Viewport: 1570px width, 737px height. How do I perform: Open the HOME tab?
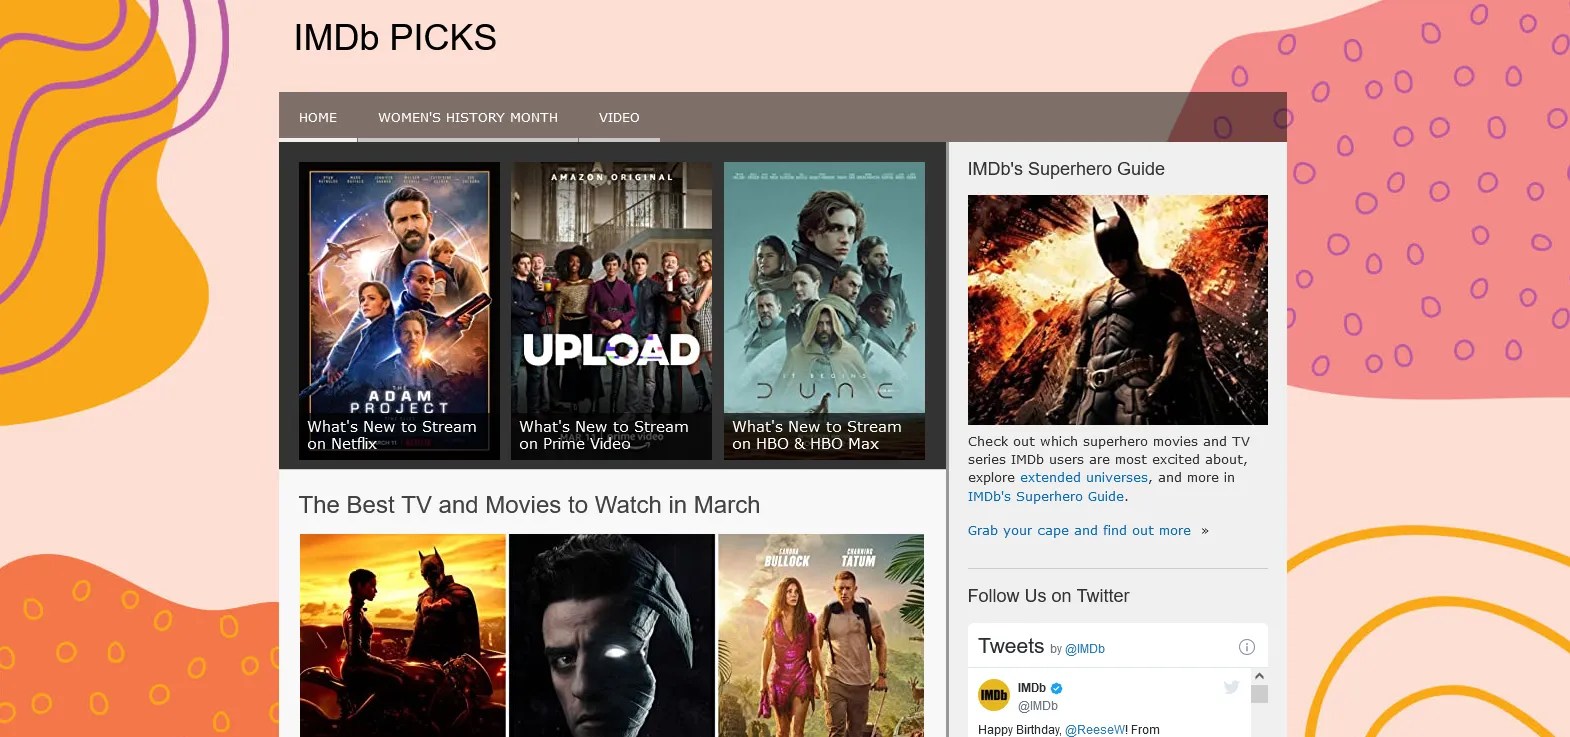[x=318, y=118]
